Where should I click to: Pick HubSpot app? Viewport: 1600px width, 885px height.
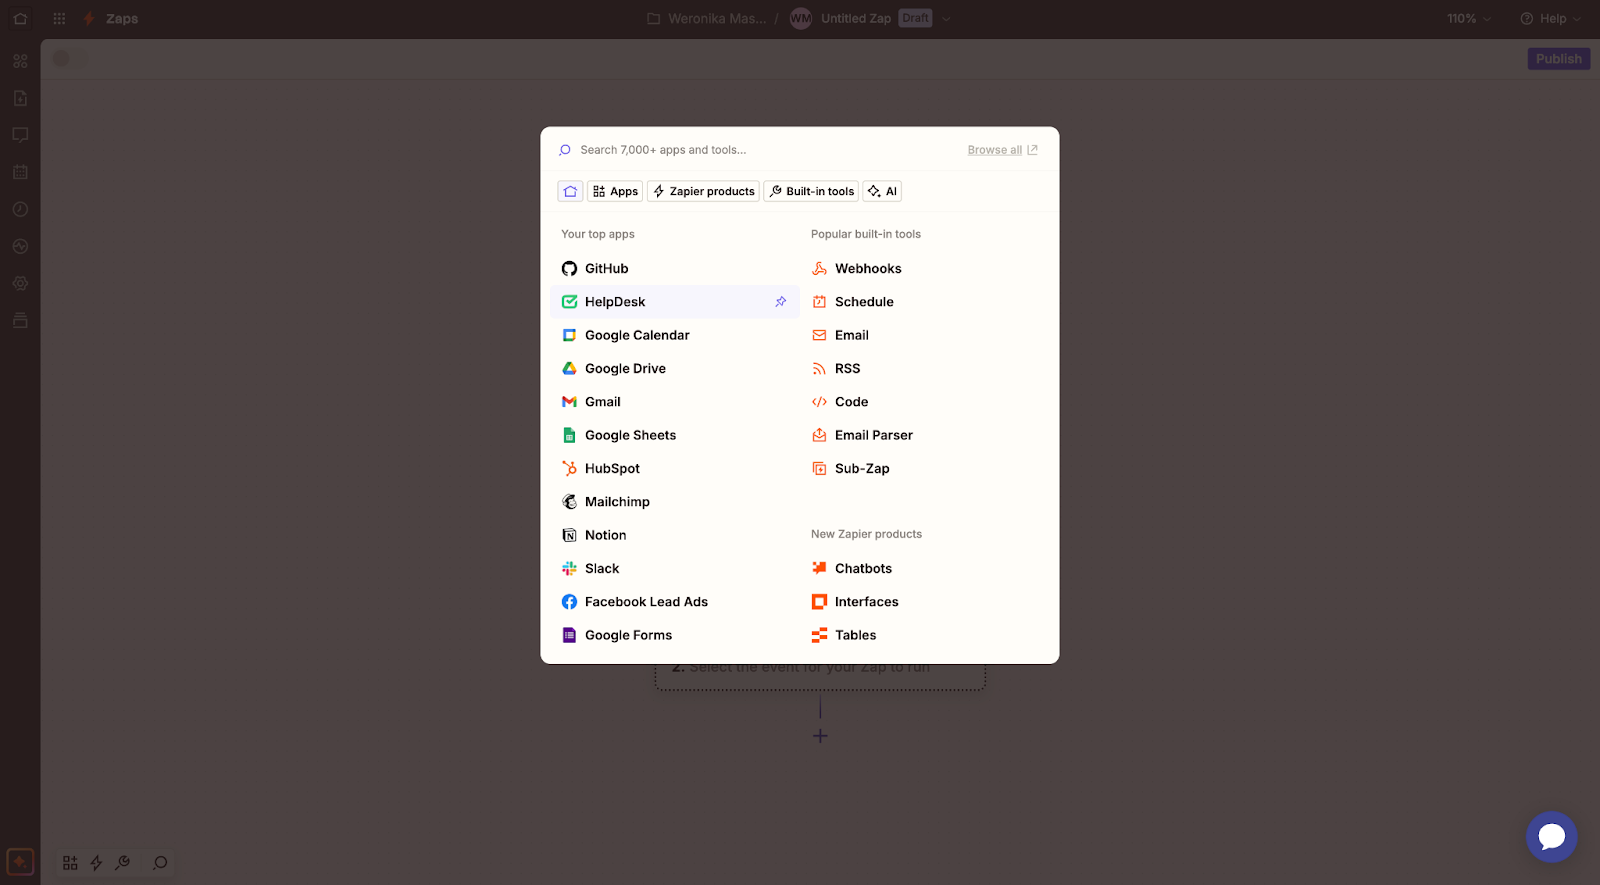(x=675, y=468)
